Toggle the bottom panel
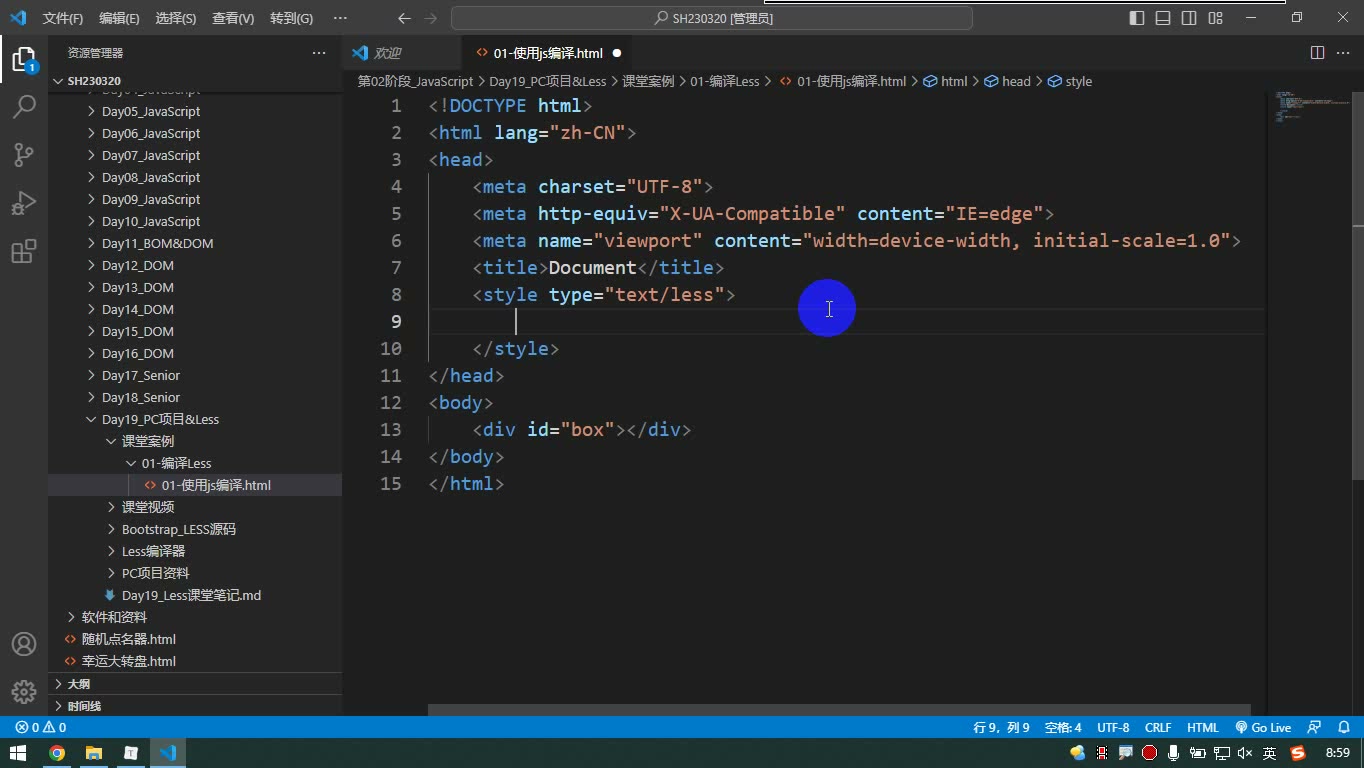This screenshot has width=1364, height=768. [1163, 18]
